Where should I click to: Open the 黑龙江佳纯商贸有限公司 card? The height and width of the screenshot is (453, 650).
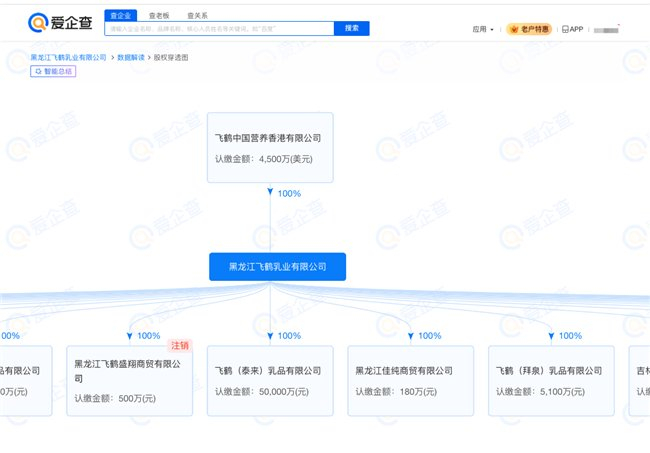coord(411,381)
